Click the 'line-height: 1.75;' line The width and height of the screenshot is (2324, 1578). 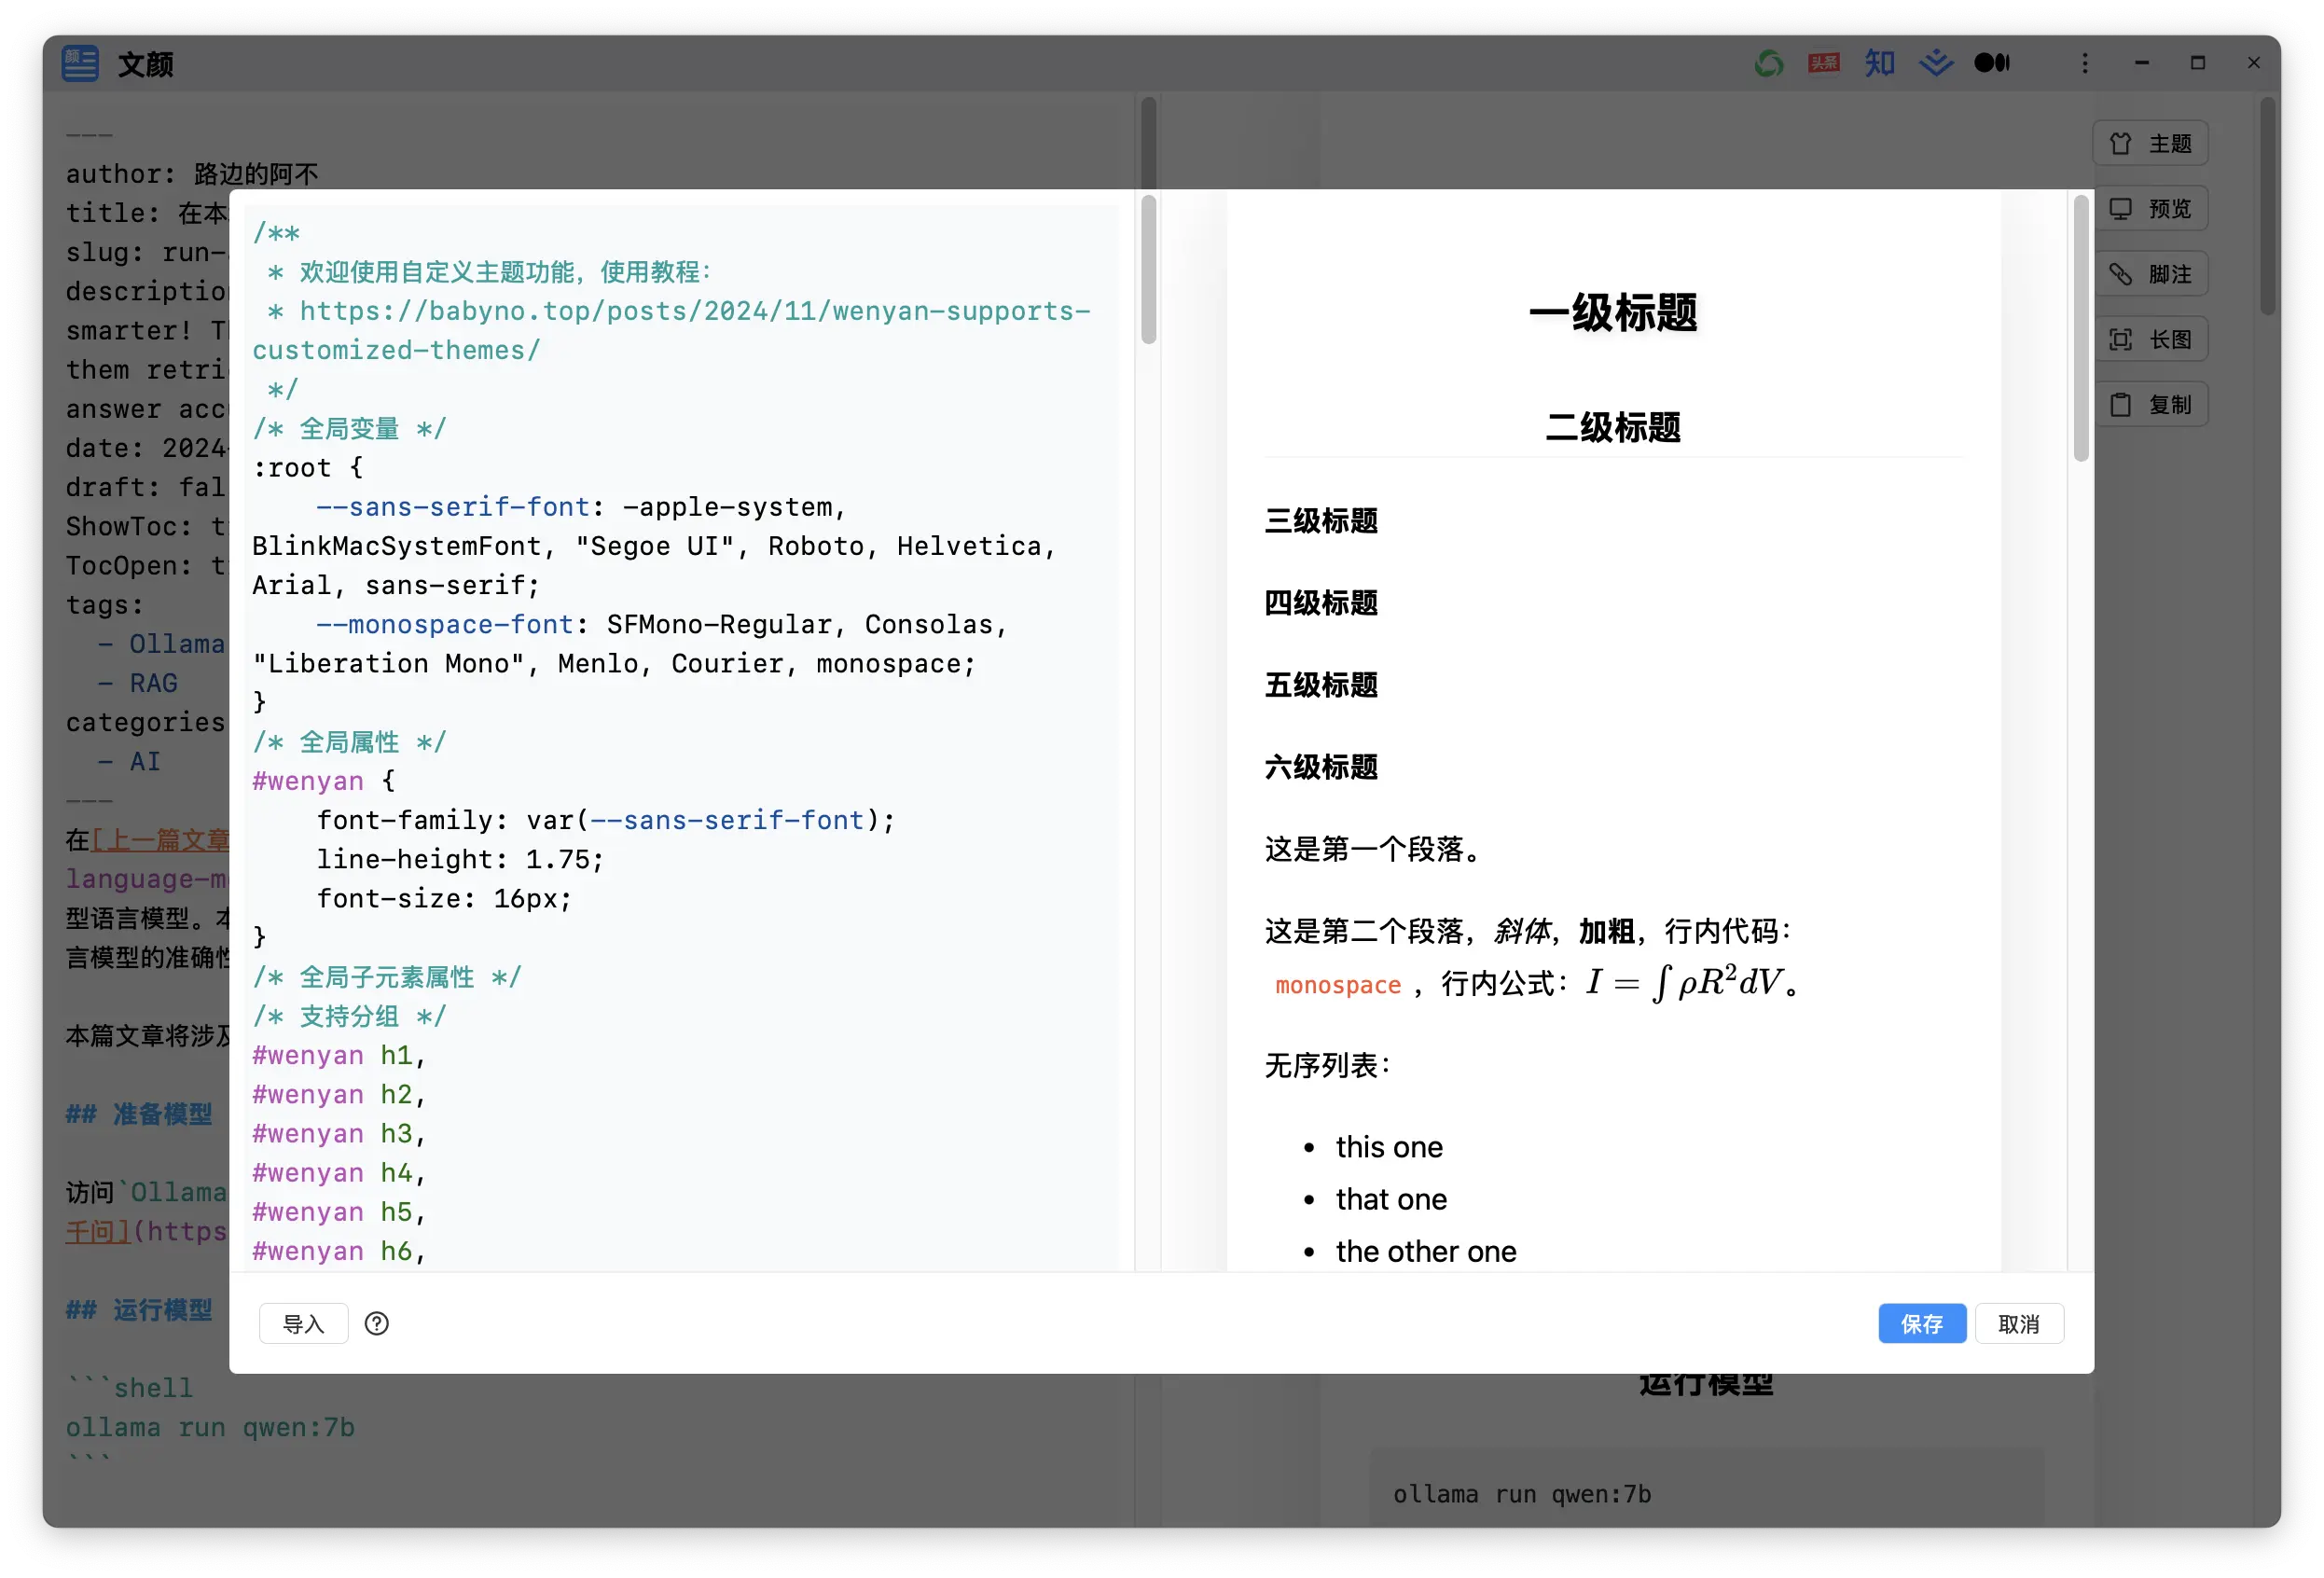(460, 859)
